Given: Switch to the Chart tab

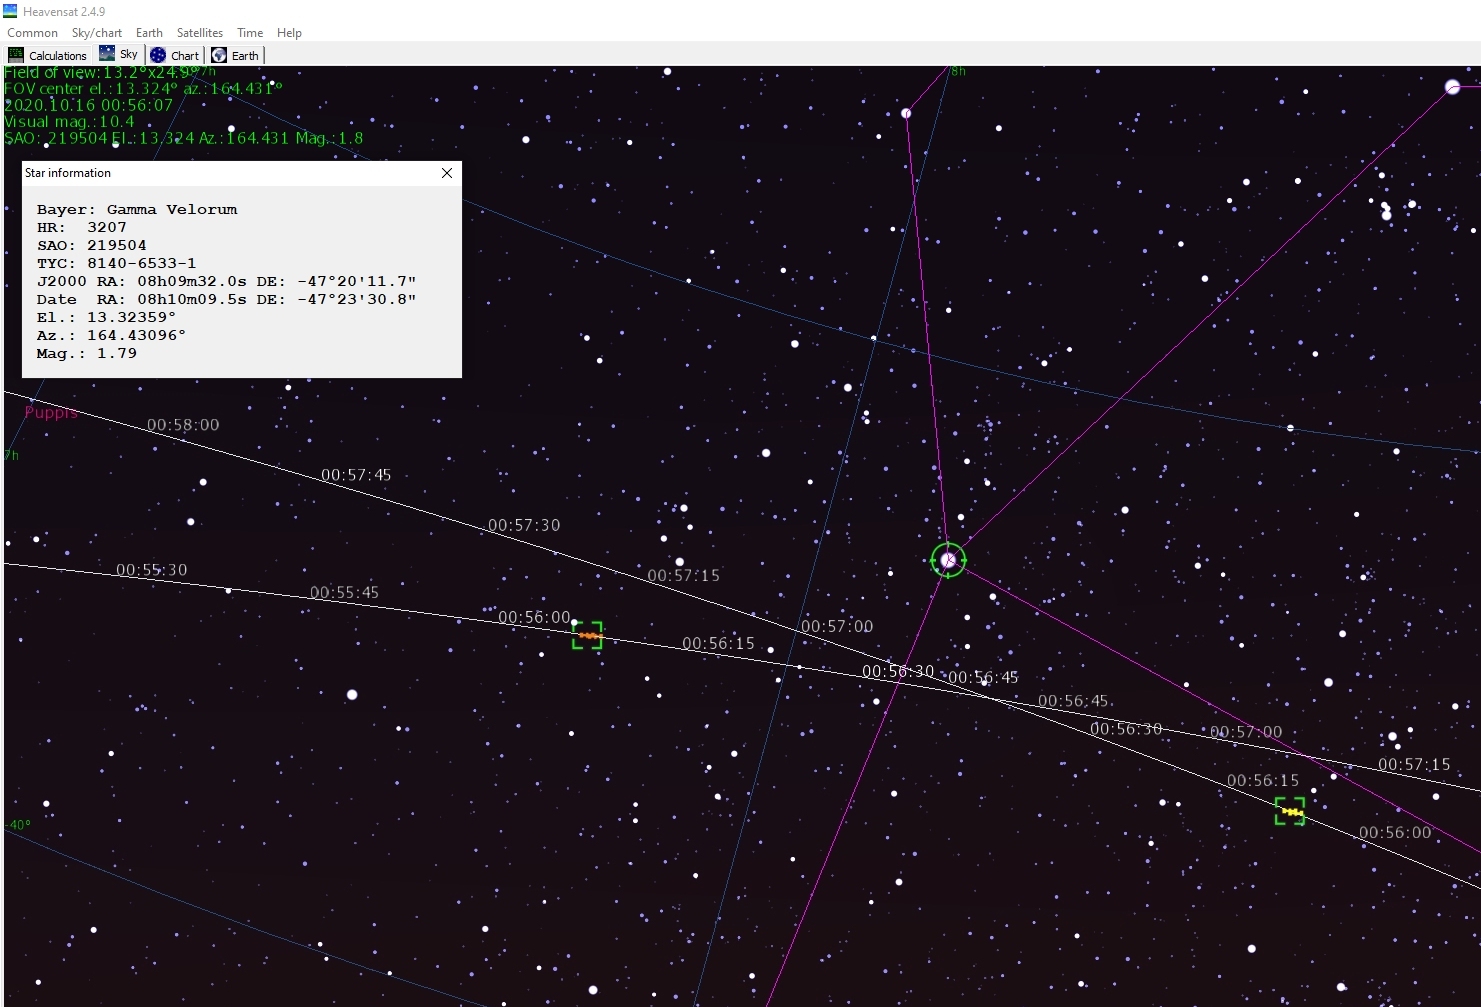Looking at the screenshot, I should click(x=175, y=55).
